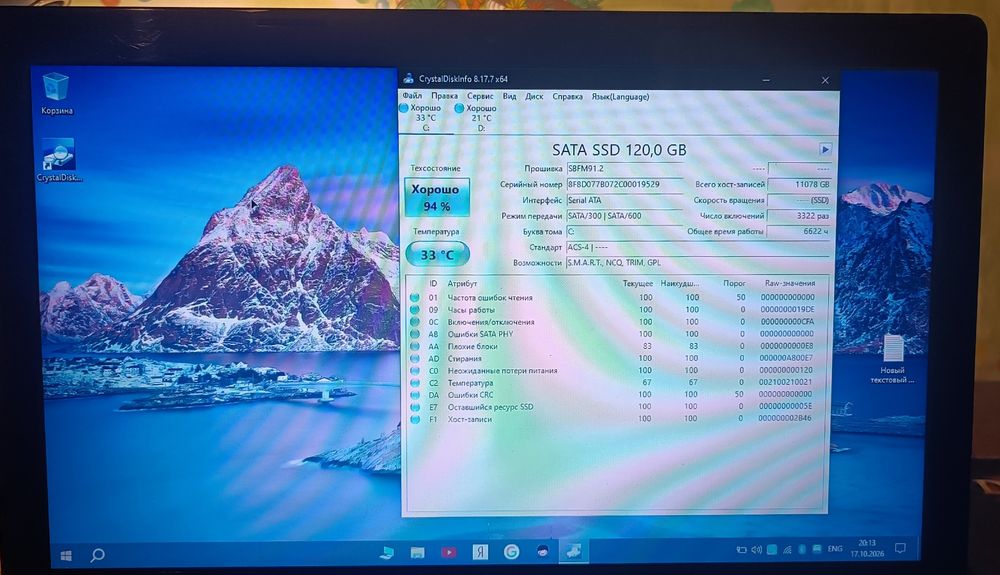Switch to CrystalDiskInfo taskbar button

pos(573,551)
